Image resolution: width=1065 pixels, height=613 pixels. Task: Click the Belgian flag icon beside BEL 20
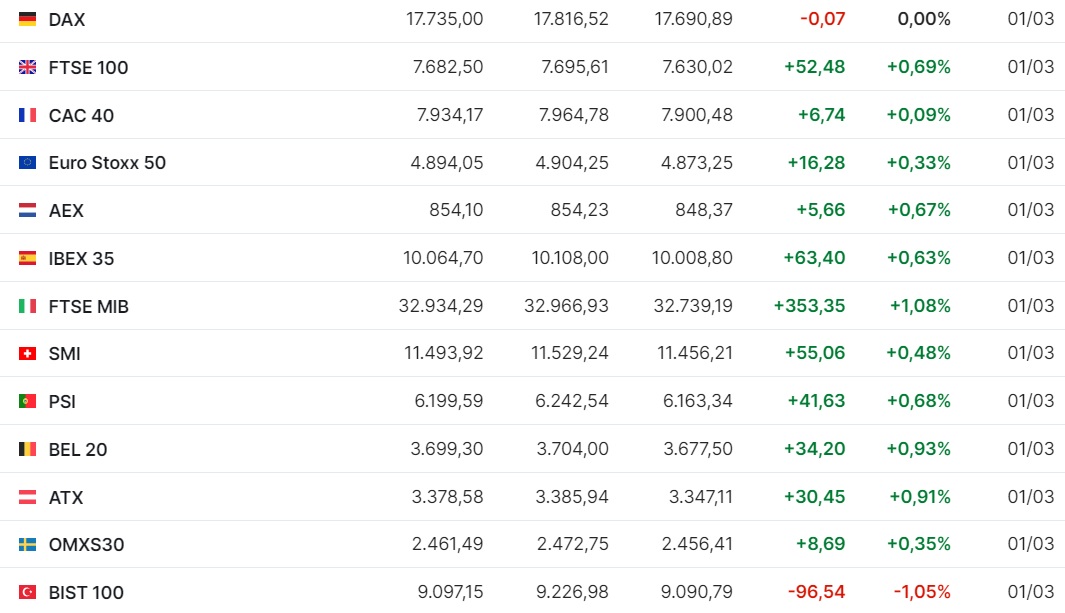28,449
